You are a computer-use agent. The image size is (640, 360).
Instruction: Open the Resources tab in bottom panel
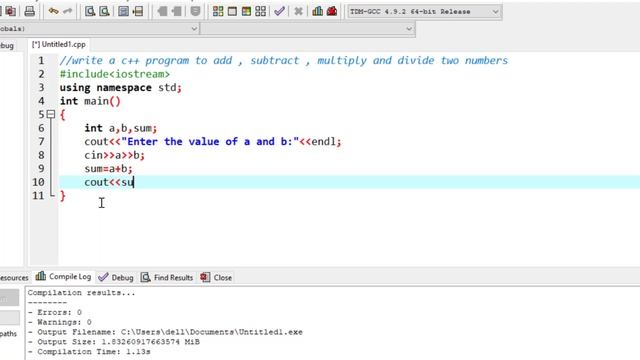coord(14,278)
